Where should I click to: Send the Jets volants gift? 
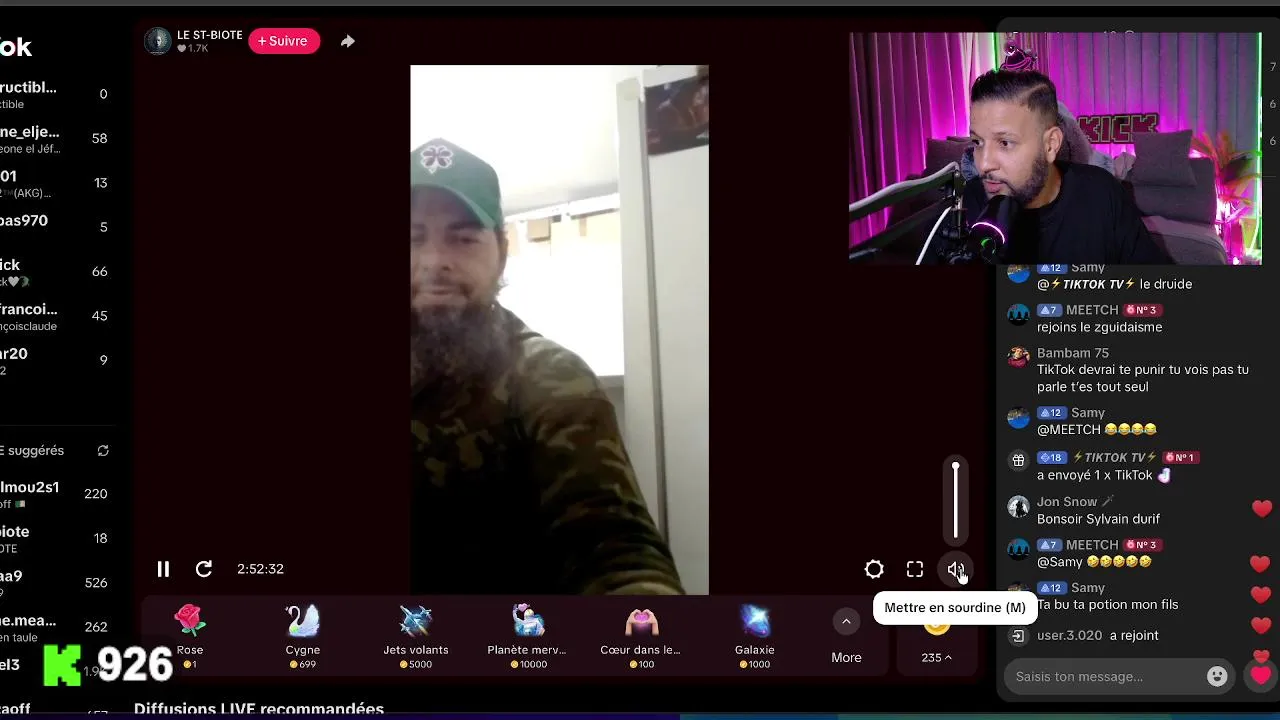pos(415,635)
